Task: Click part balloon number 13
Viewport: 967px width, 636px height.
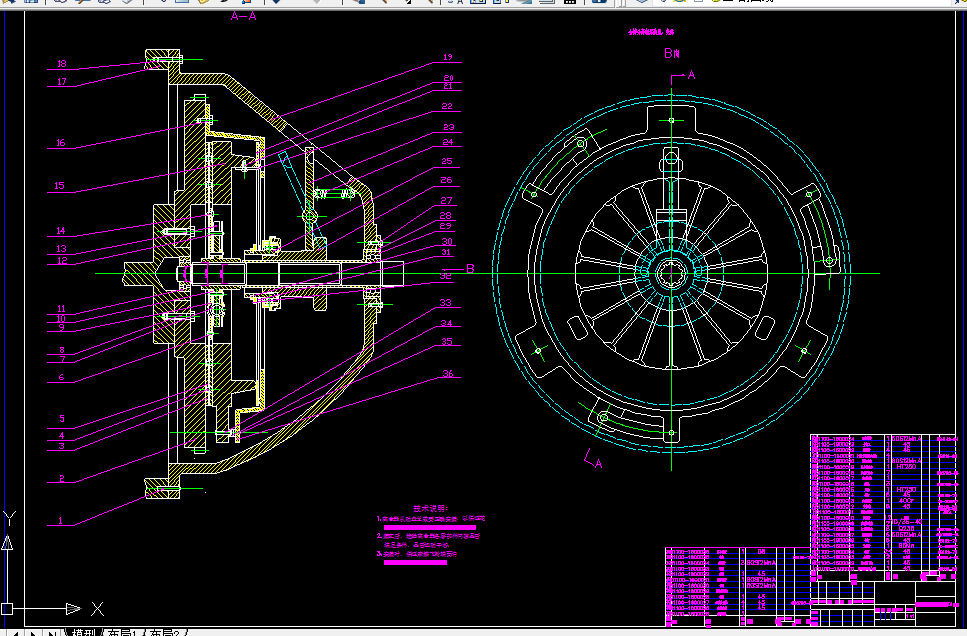Action: [61, 249]
